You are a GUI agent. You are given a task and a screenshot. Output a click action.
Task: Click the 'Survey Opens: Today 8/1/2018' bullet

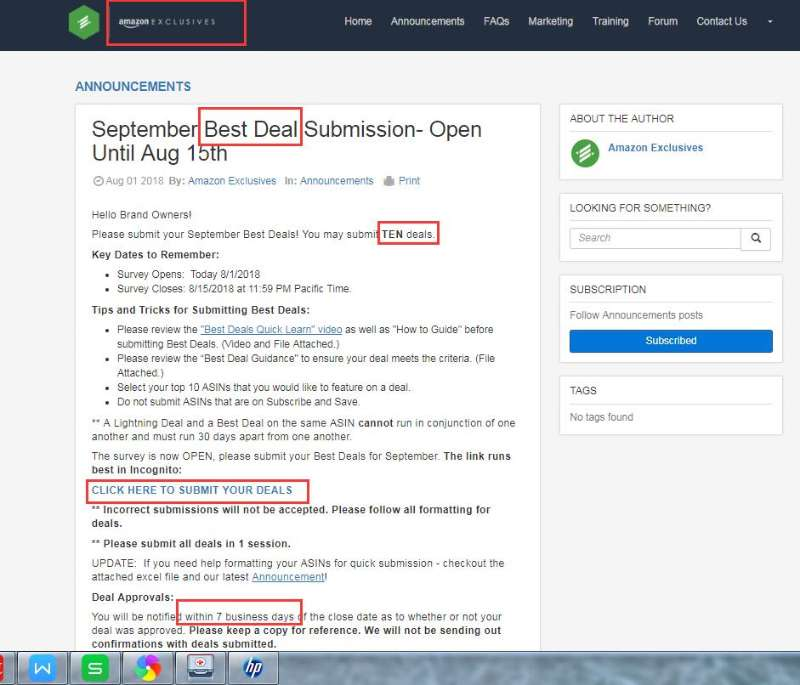coord(189,274)
